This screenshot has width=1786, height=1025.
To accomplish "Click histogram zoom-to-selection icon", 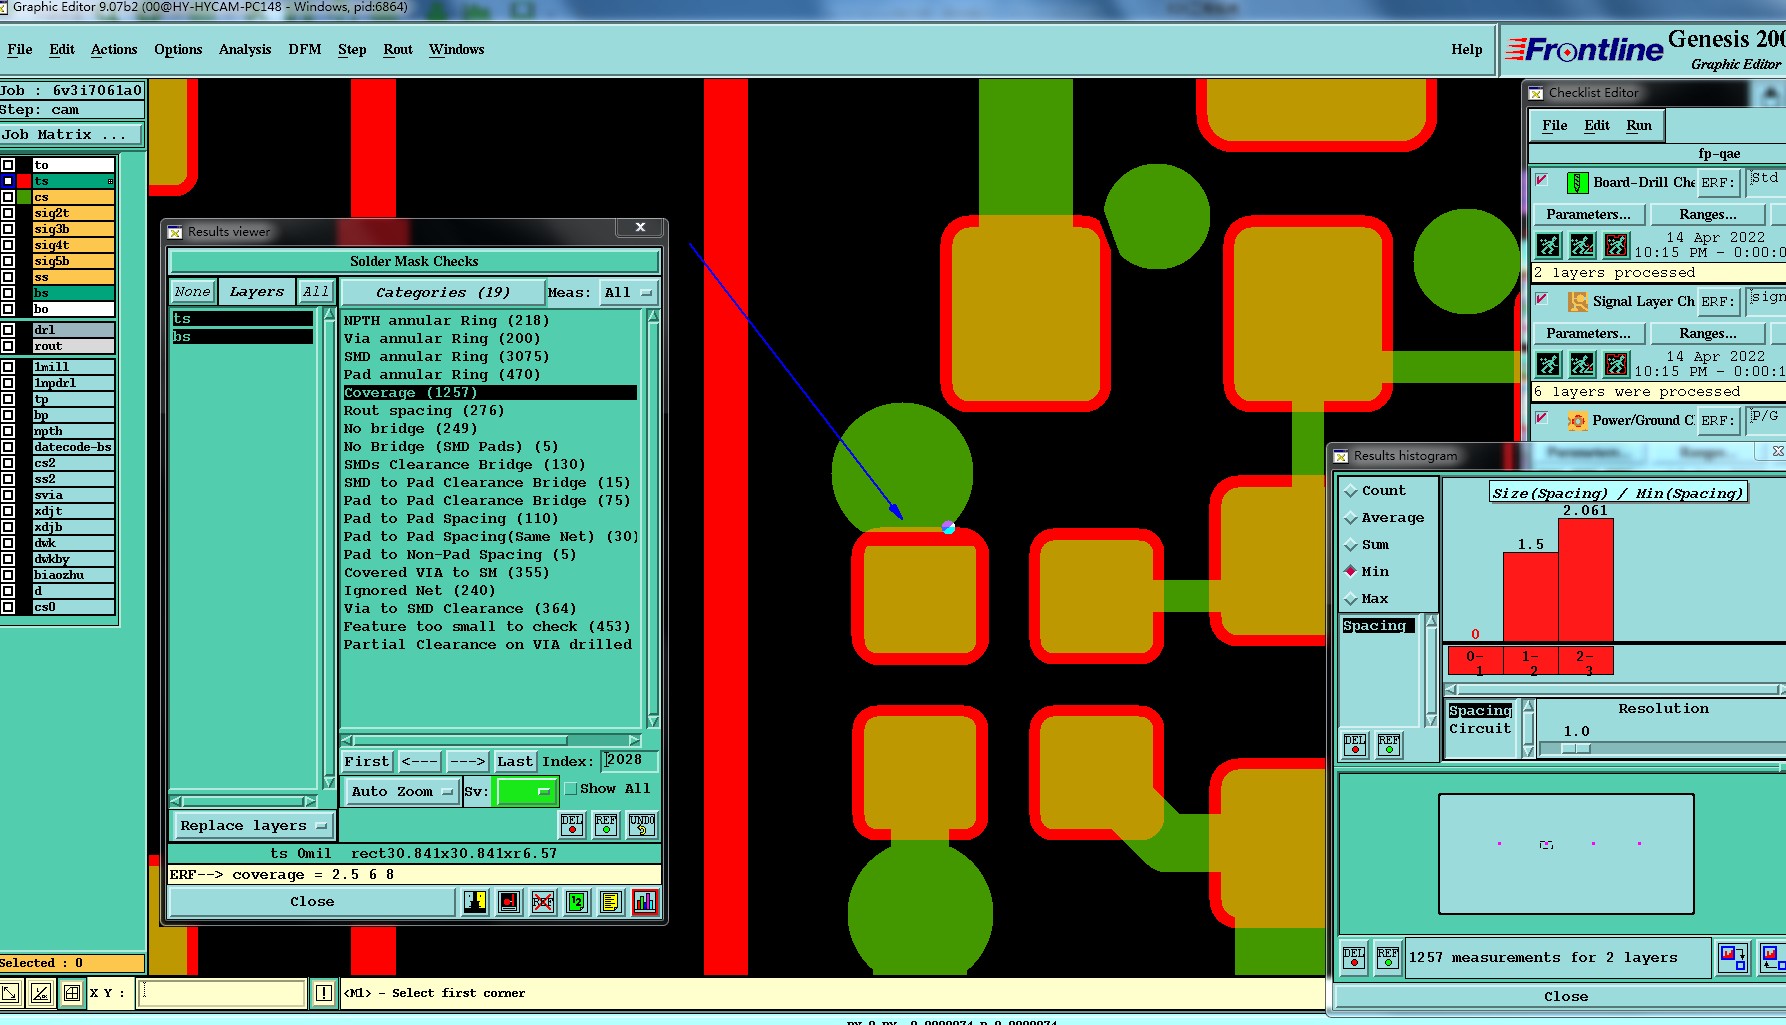I will point(1732,958).
